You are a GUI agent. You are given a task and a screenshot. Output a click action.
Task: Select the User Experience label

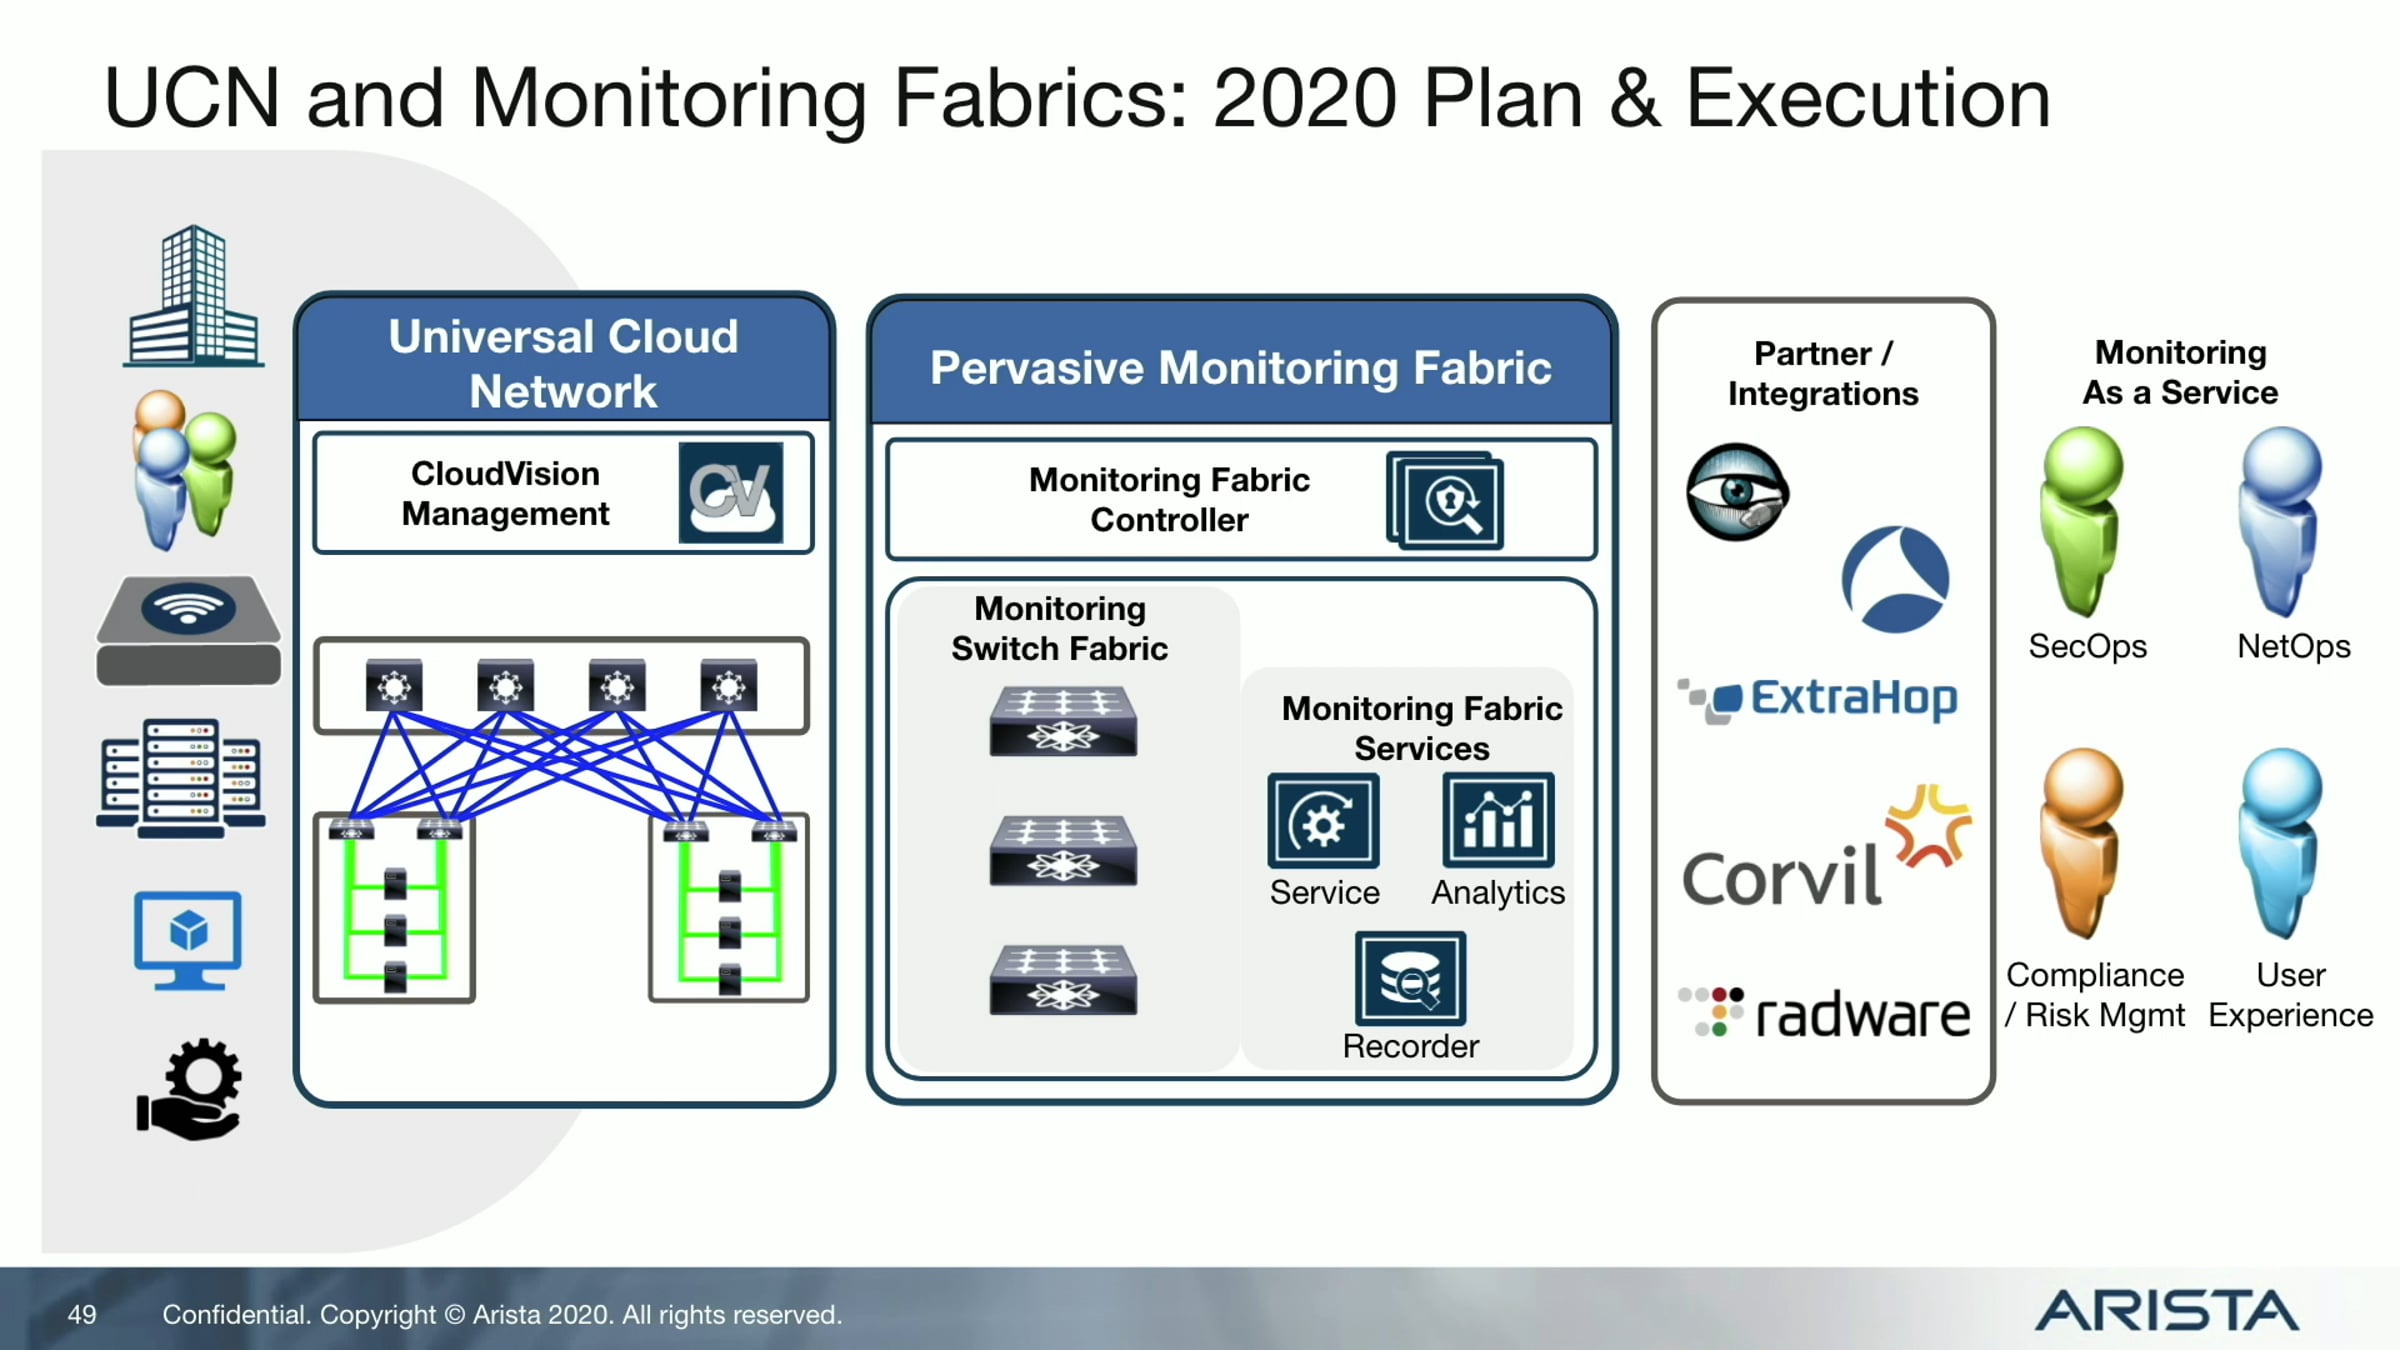pos(2291,994)
